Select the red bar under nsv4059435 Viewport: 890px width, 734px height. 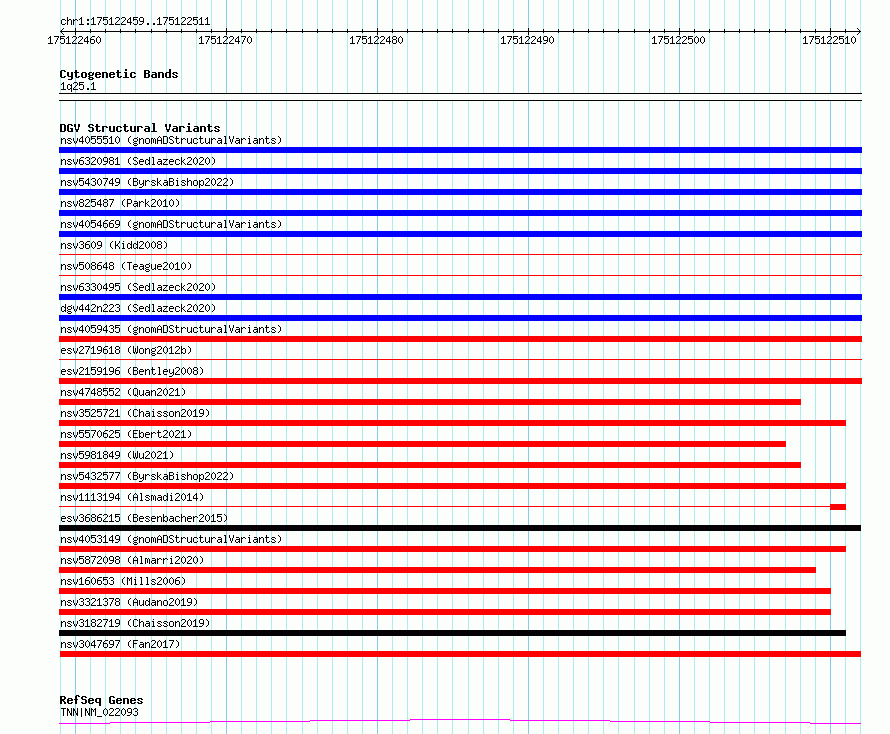click(x=460, y=339)
